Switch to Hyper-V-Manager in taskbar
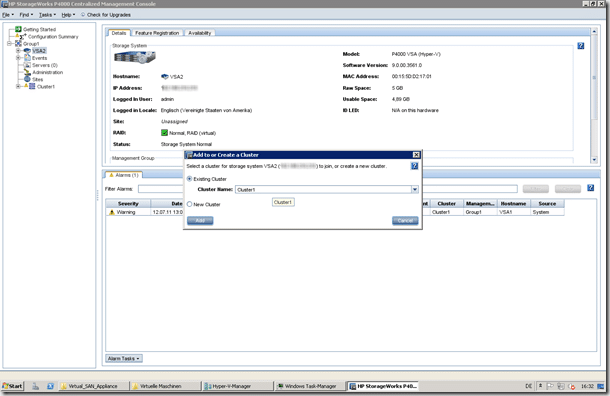The width and height of the screenshot is (610, 396). click(238, 386)
